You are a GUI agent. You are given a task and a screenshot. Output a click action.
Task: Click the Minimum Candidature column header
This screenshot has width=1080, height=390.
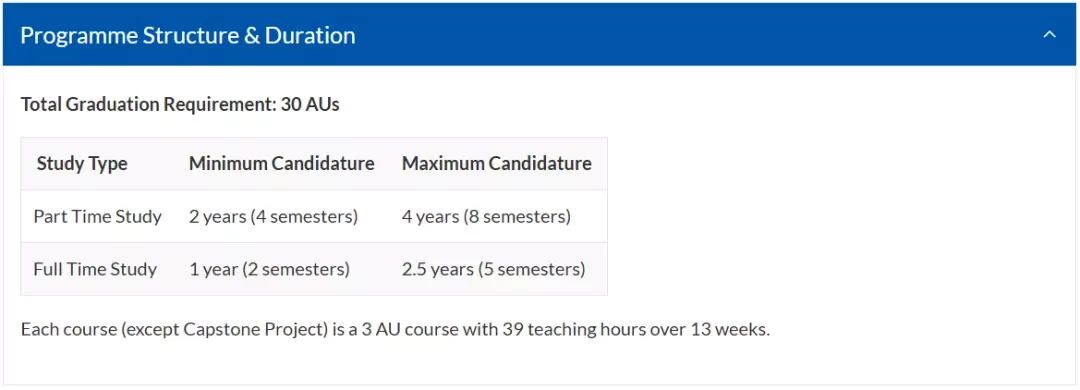click(282, 163)
